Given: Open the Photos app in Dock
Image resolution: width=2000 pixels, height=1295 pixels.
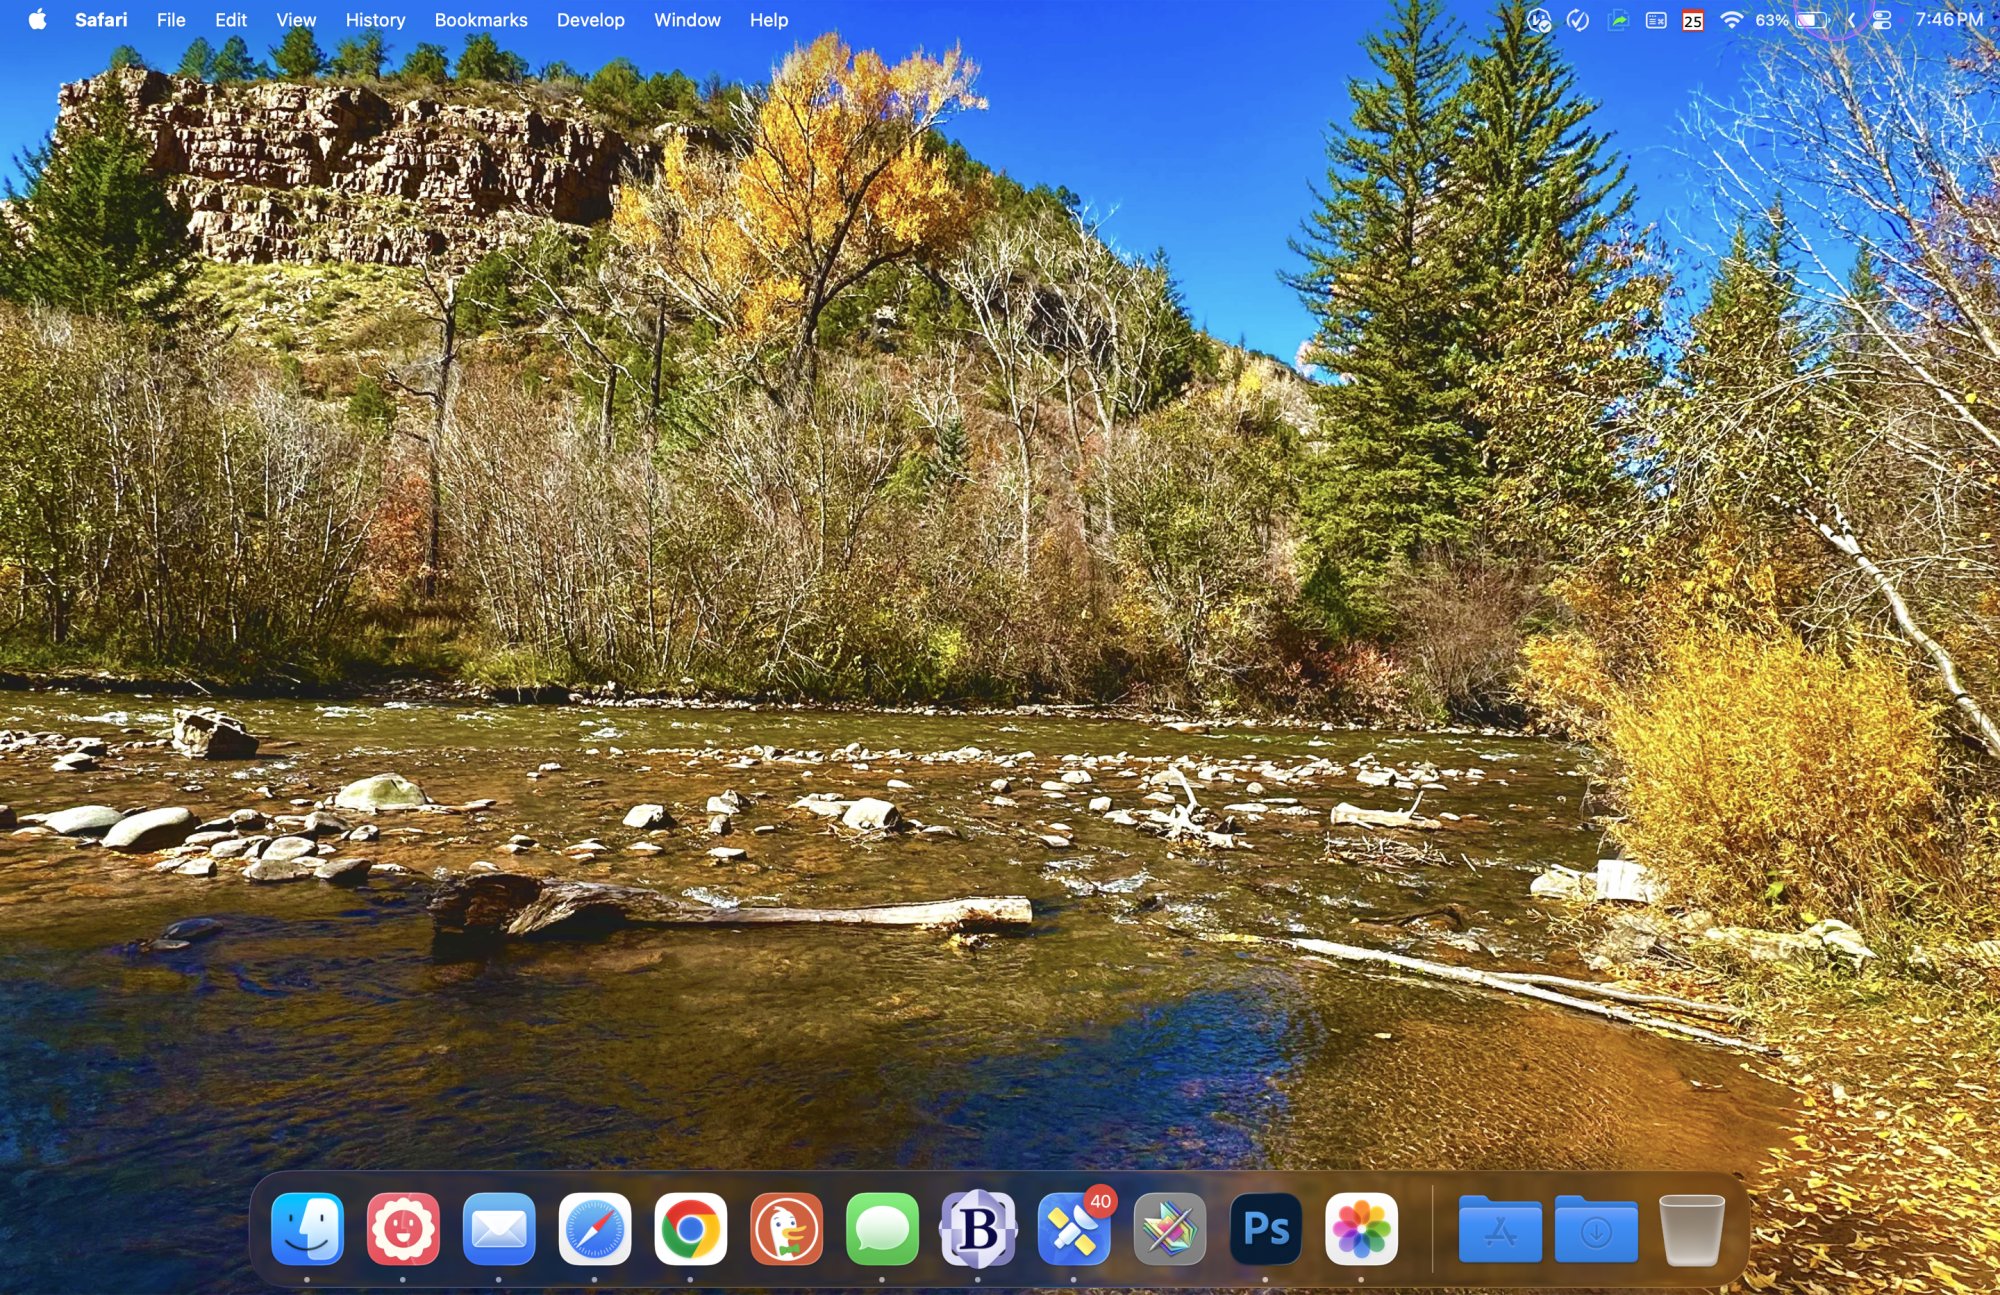Looking at the screenshot, I should tap(1361, 1228).
